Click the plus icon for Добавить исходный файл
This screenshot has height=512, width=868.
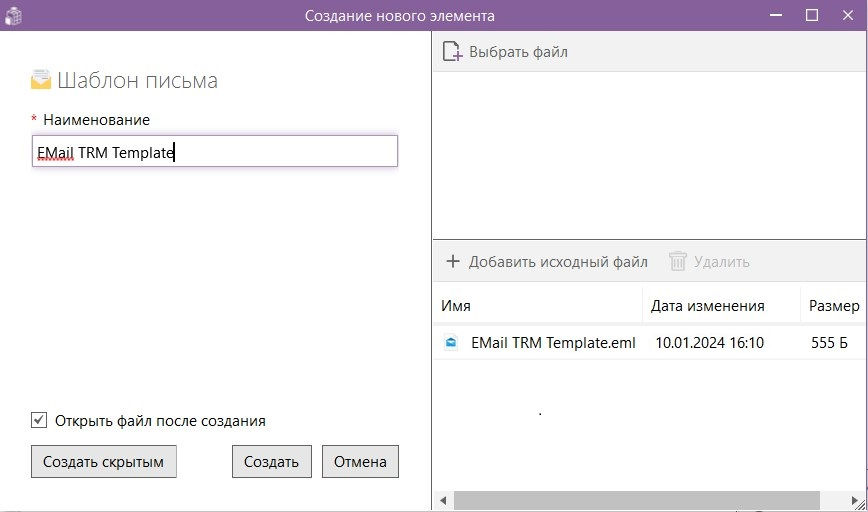point(453,262)
